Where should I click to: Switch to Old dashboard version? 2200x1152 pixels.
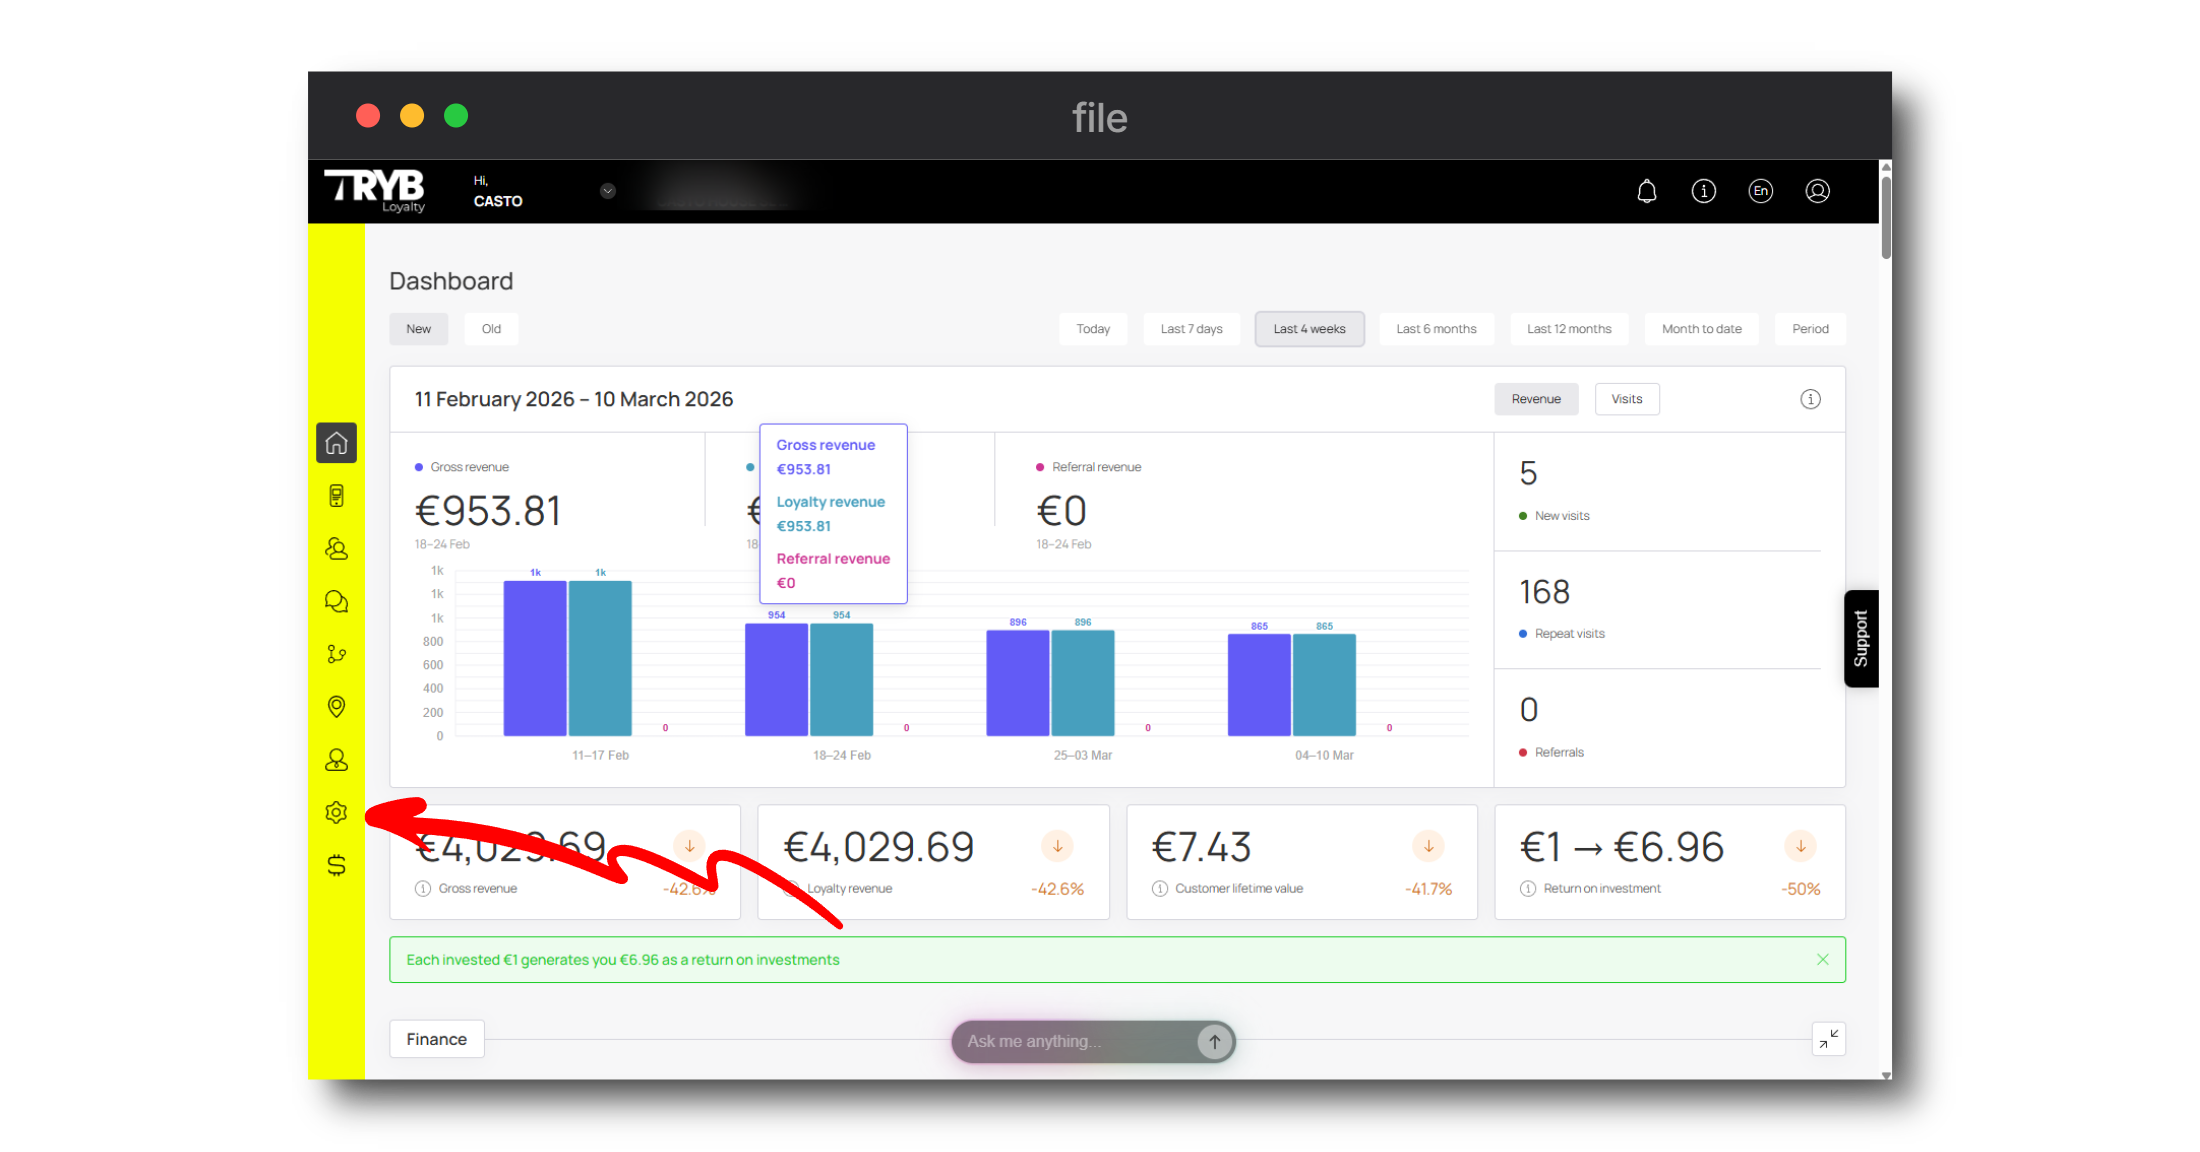491,329
